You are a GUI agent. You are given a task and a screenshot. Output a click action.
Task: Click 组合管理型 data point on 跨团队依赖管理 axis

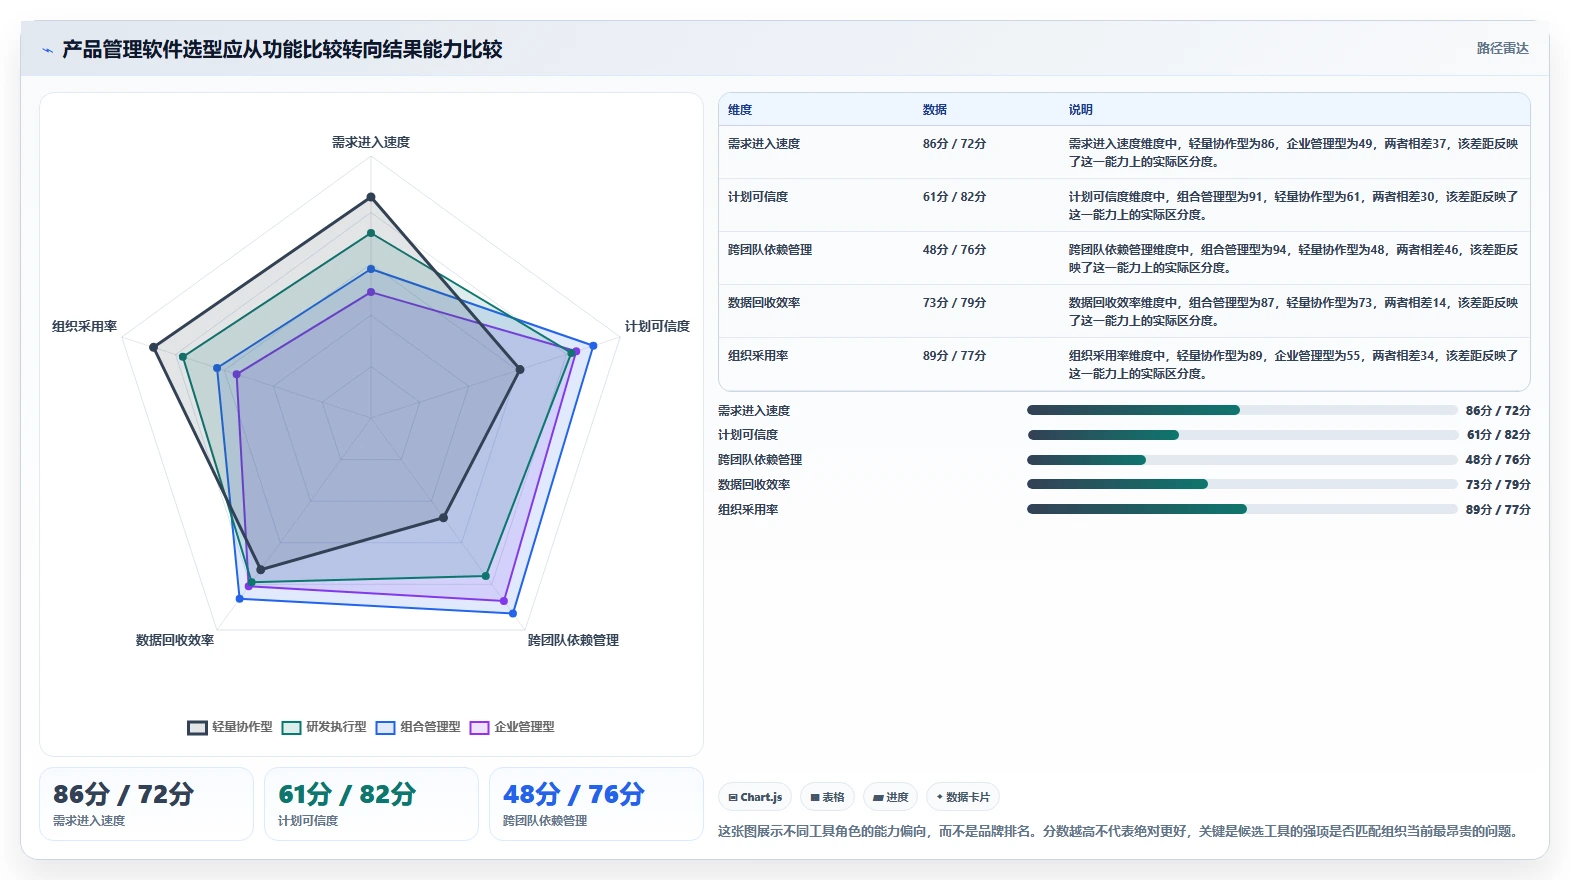coord(513,613)
